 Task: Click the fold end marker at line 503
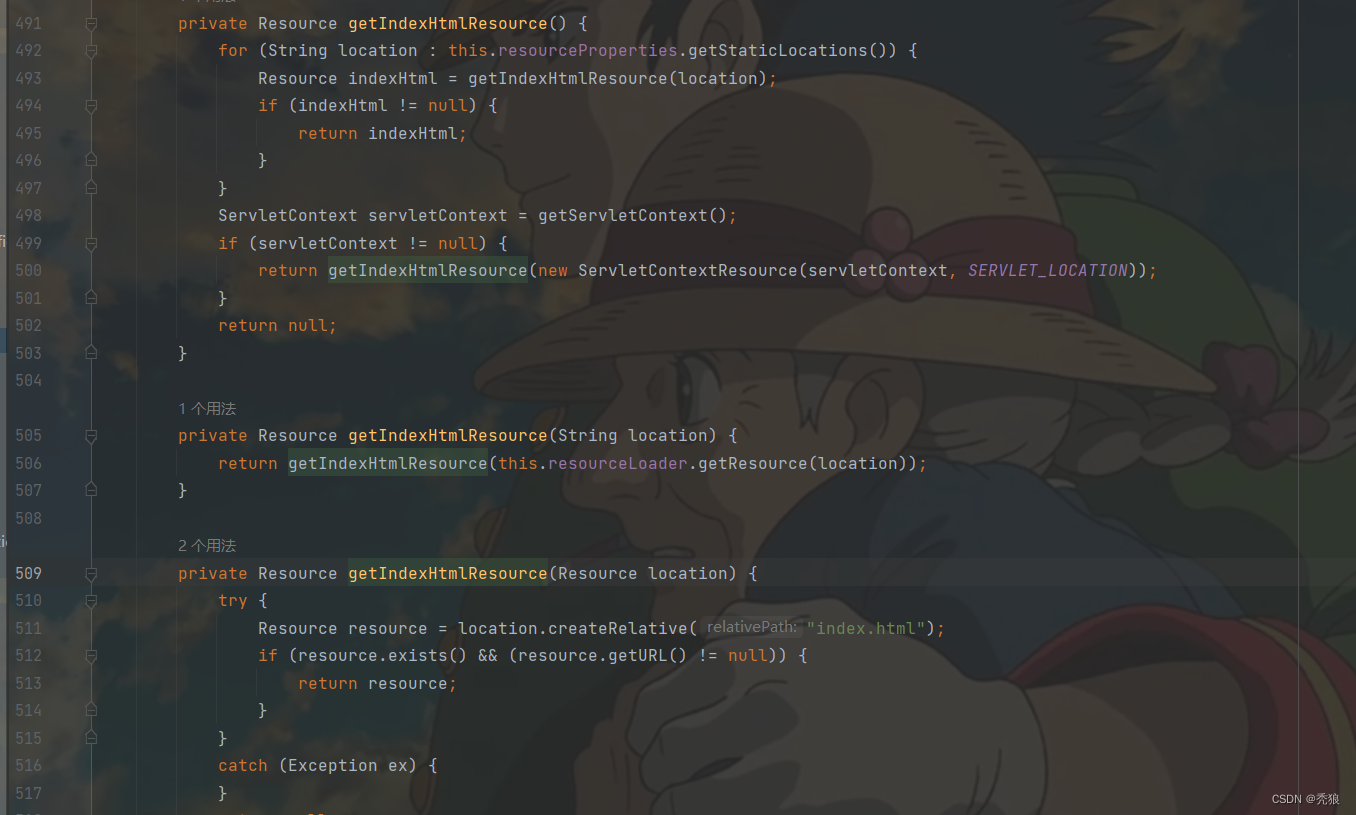91,353
